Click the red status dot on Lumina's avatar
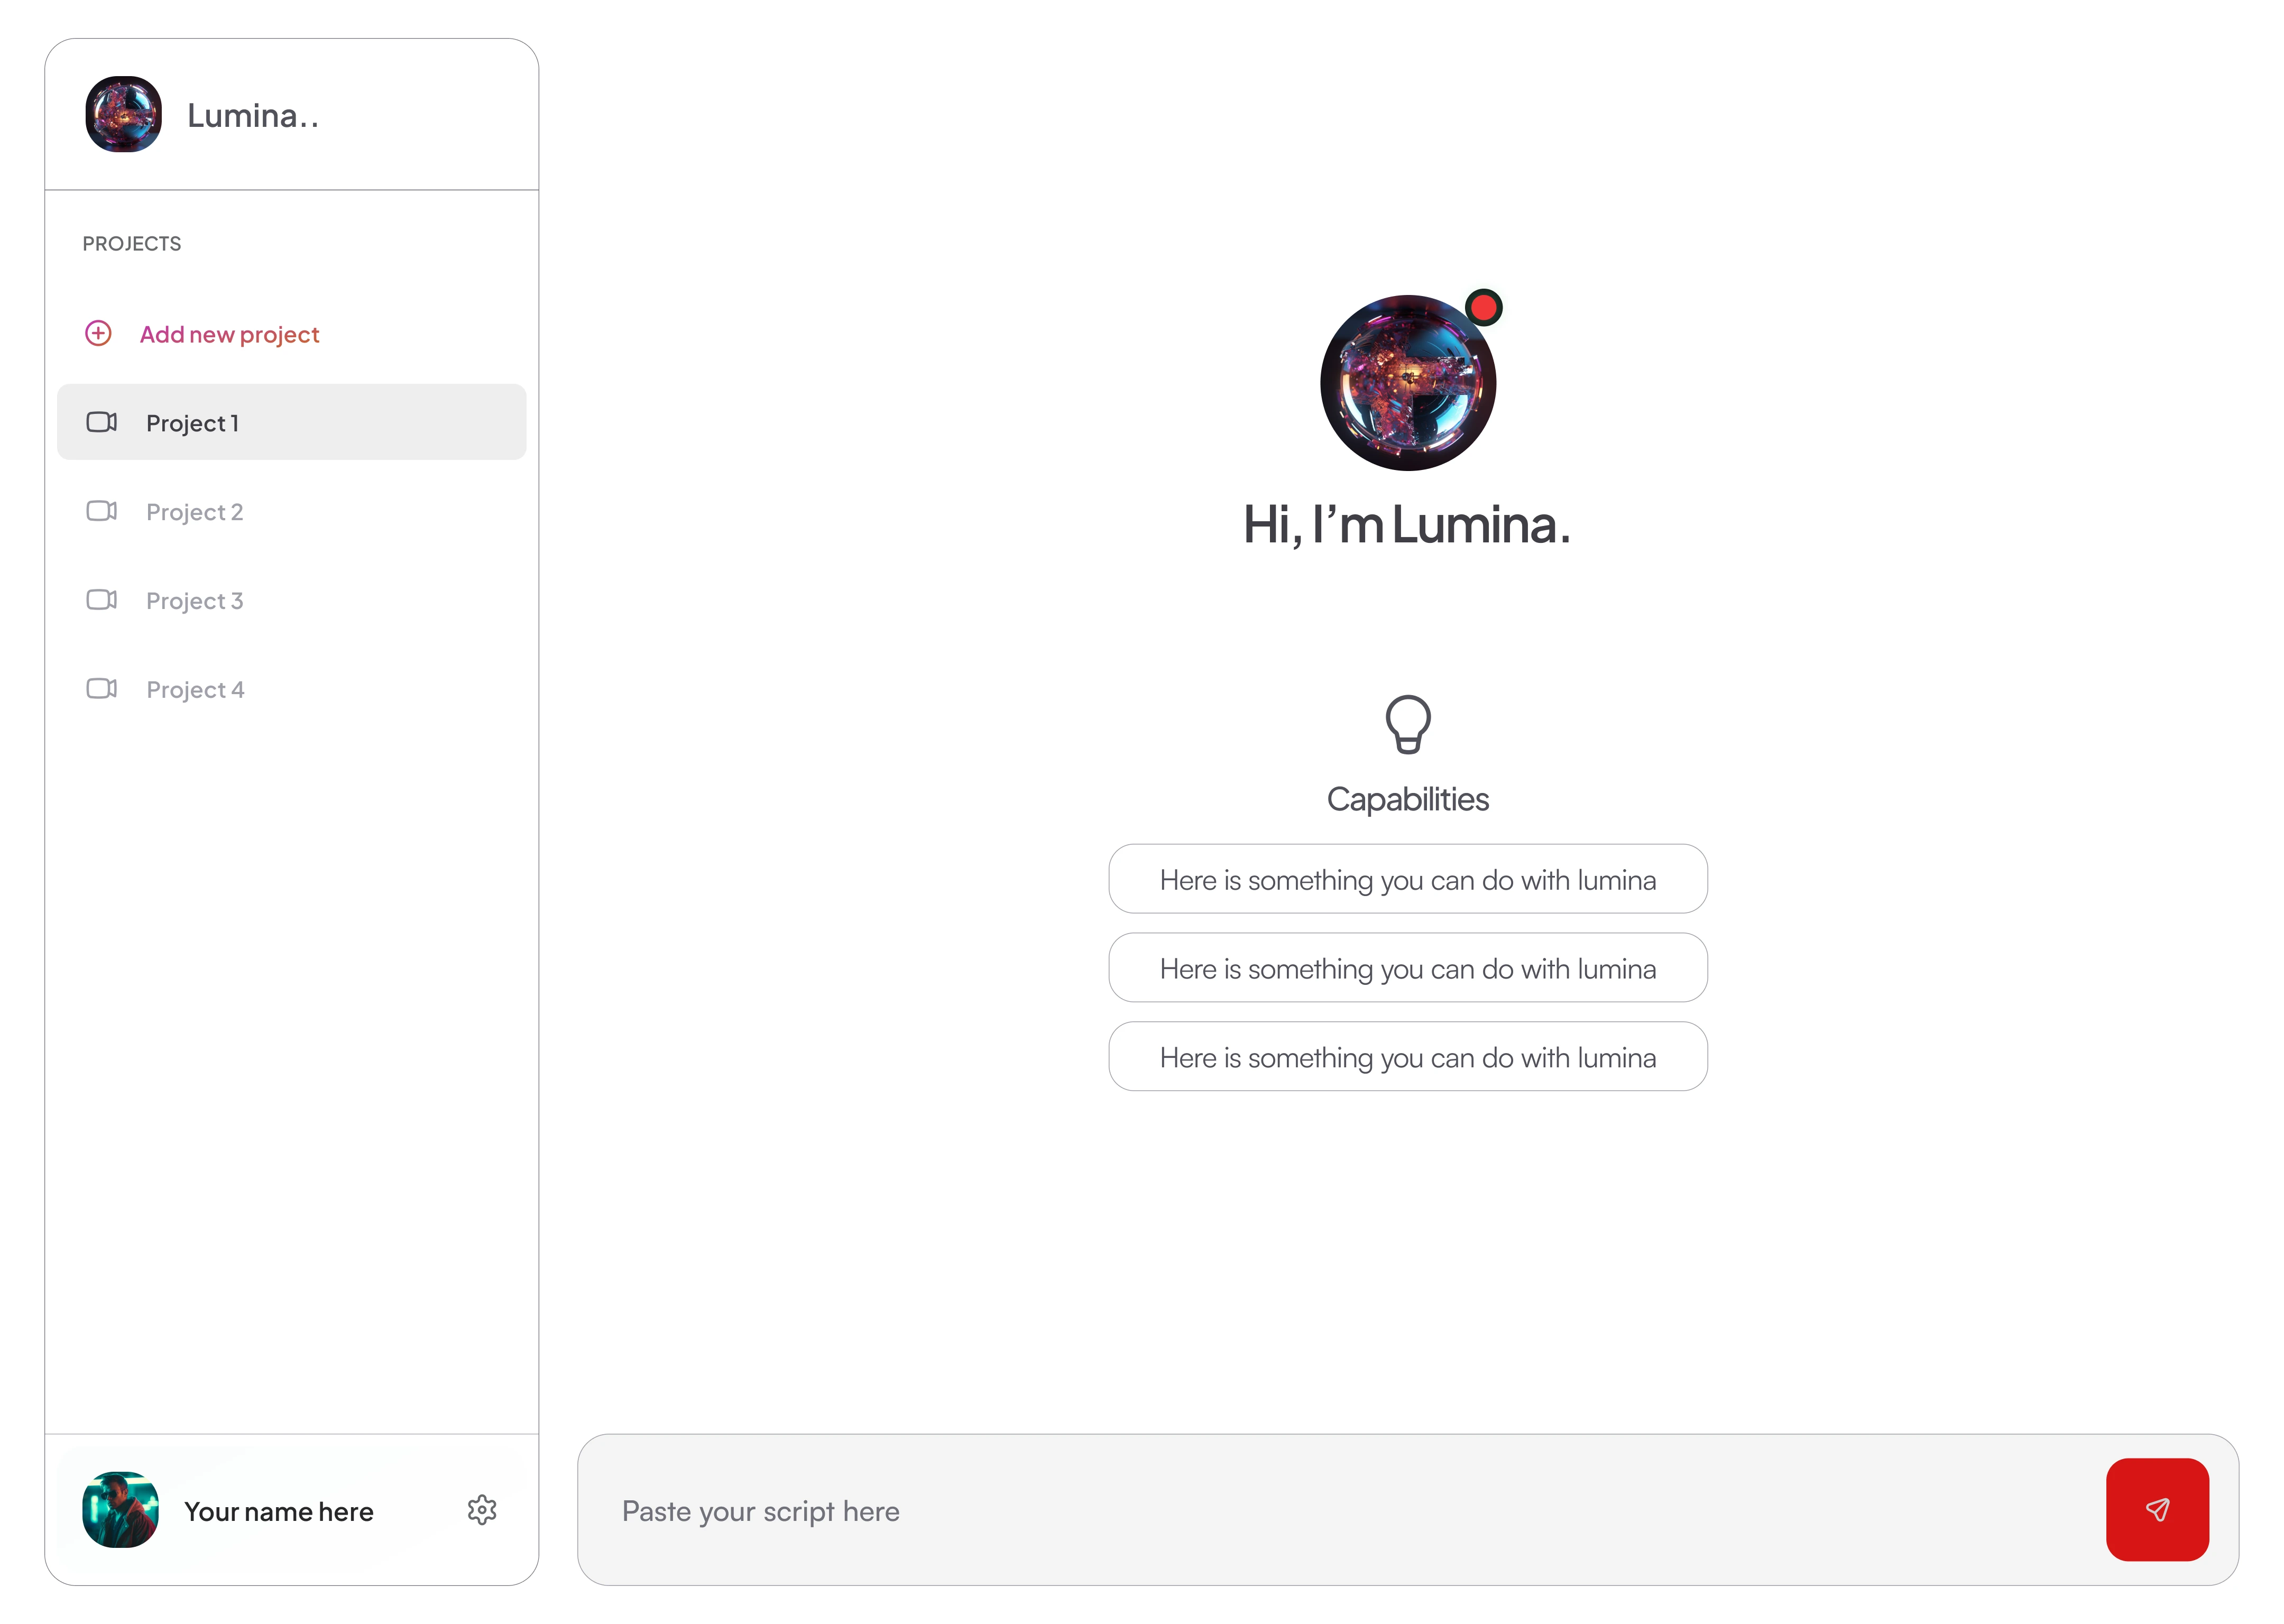2284x1624 pixels. click(x=1483, y=307)
